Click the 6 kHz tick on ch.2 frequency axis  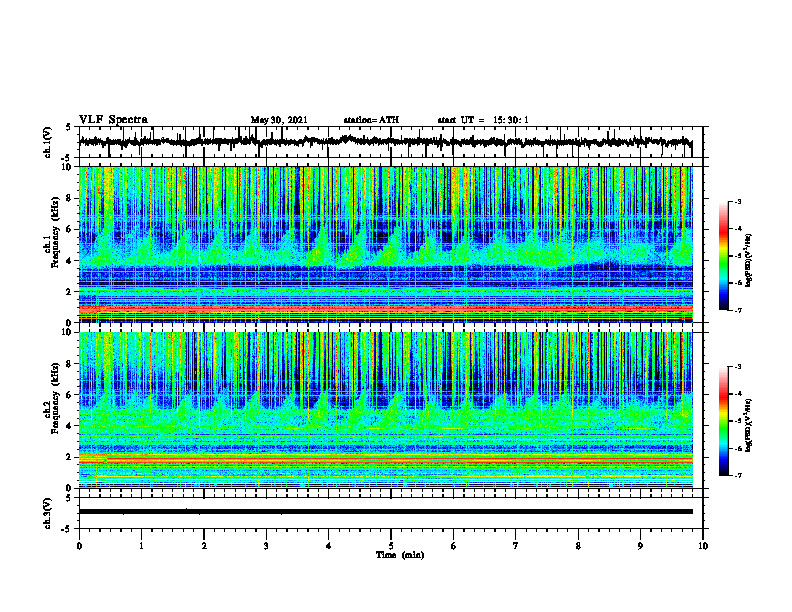pyautogui.click(x=70, y=395)
